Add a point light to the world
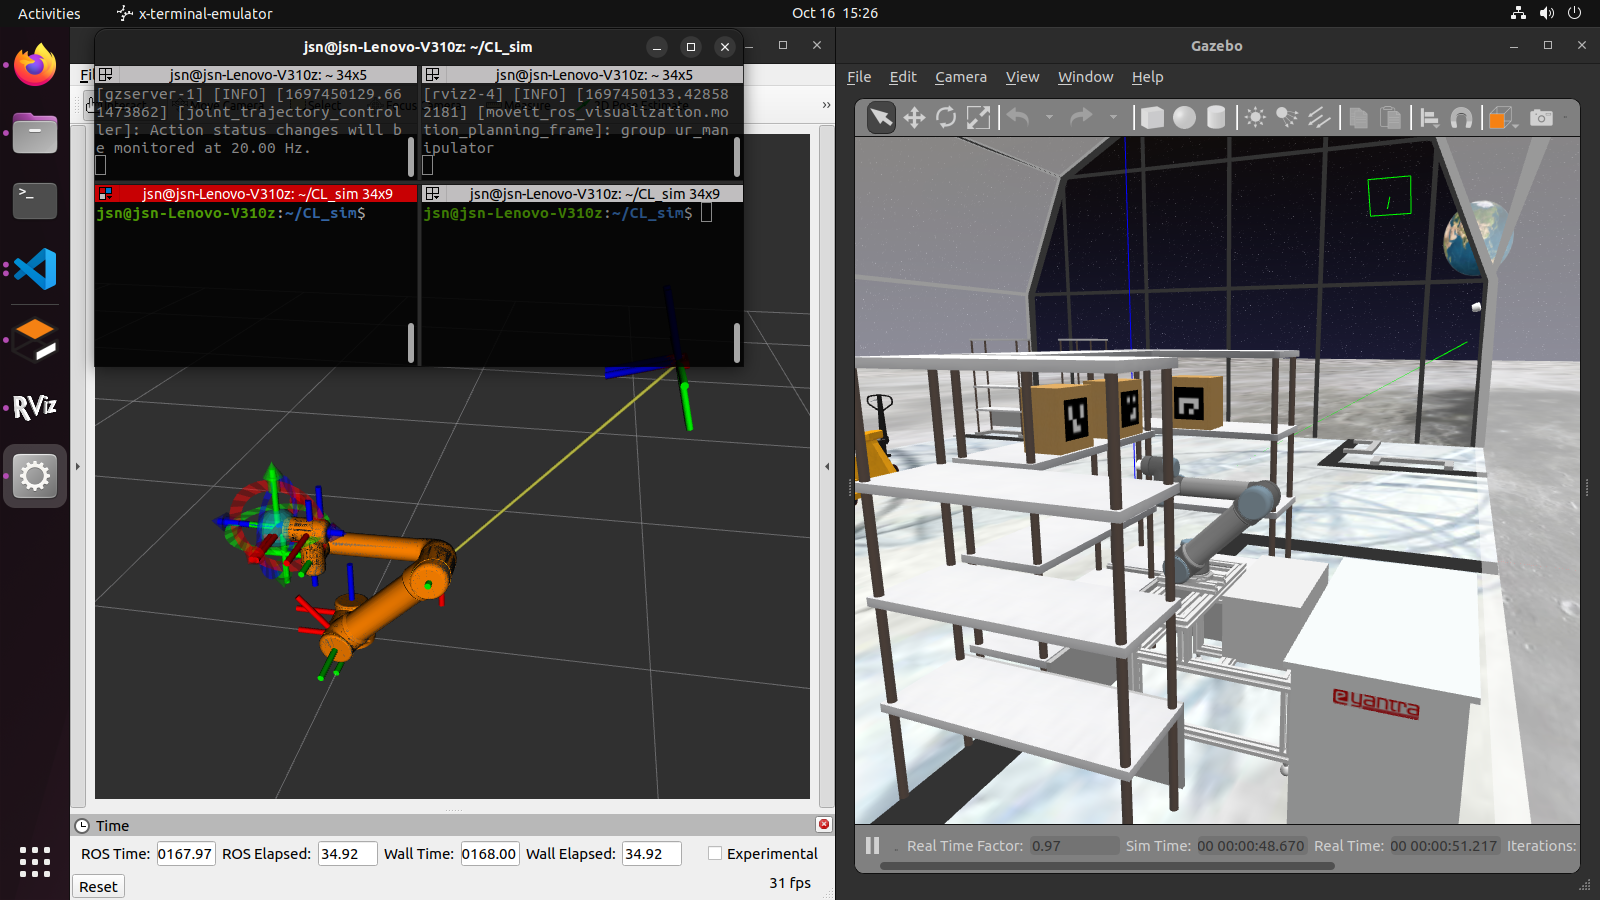The width and height of the screenshot is (1600, 900). tap(1255, 118)
